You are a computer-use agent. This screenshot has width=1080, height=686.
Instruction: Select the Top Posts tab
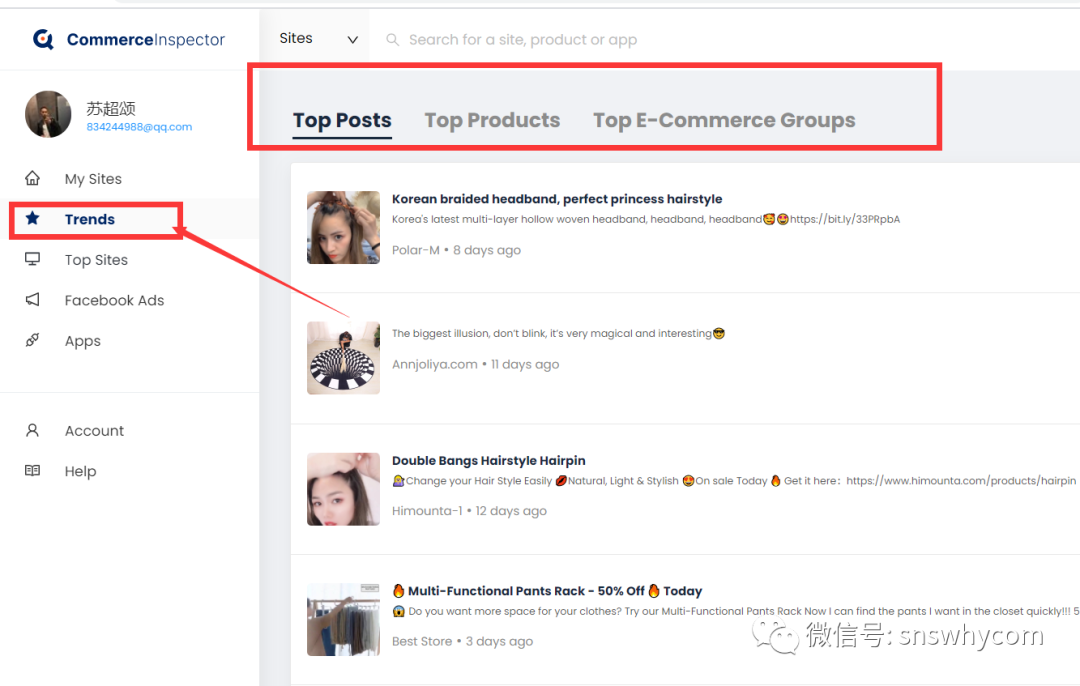pyautogui.click(x=342, y=121)
